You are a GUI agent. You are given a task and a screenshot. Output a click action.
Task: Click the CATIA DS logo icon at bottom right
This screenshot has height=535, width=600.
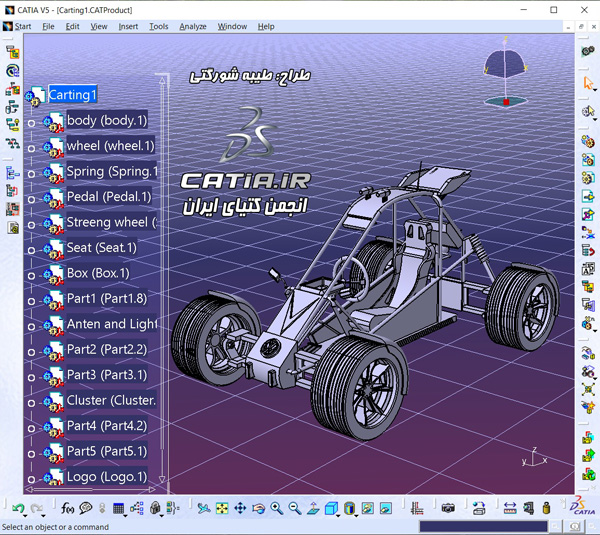(x=582, y=506)
